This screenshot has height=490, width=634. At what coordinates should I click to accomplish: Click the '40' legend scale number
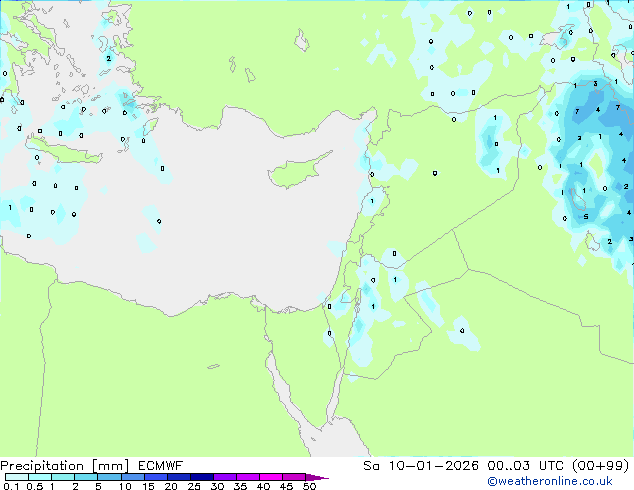click(263, 486)
